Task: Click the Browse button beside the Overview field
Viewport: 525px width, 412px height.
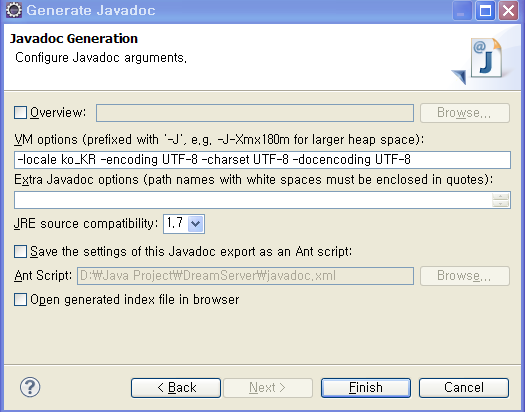Action: [465, 113]
